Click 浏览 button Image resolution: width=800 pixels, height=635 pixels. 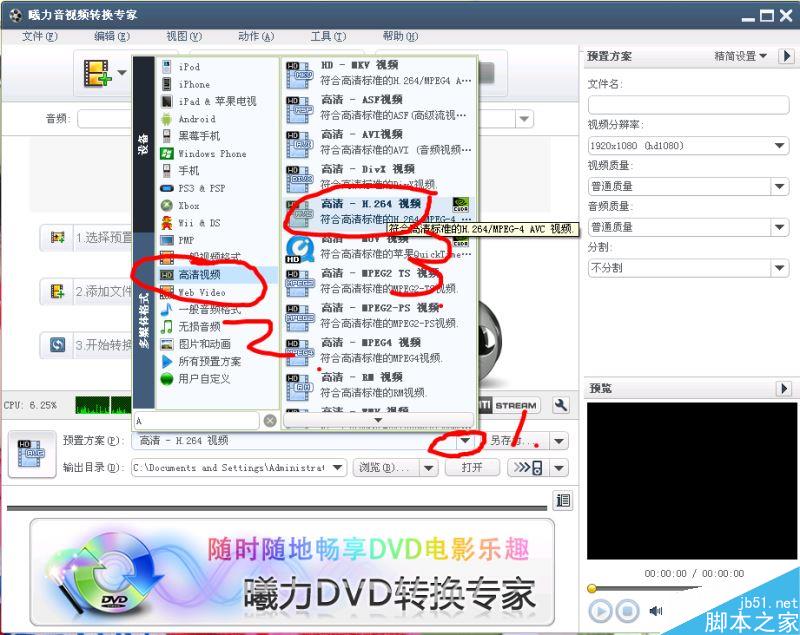pos(386,468)
